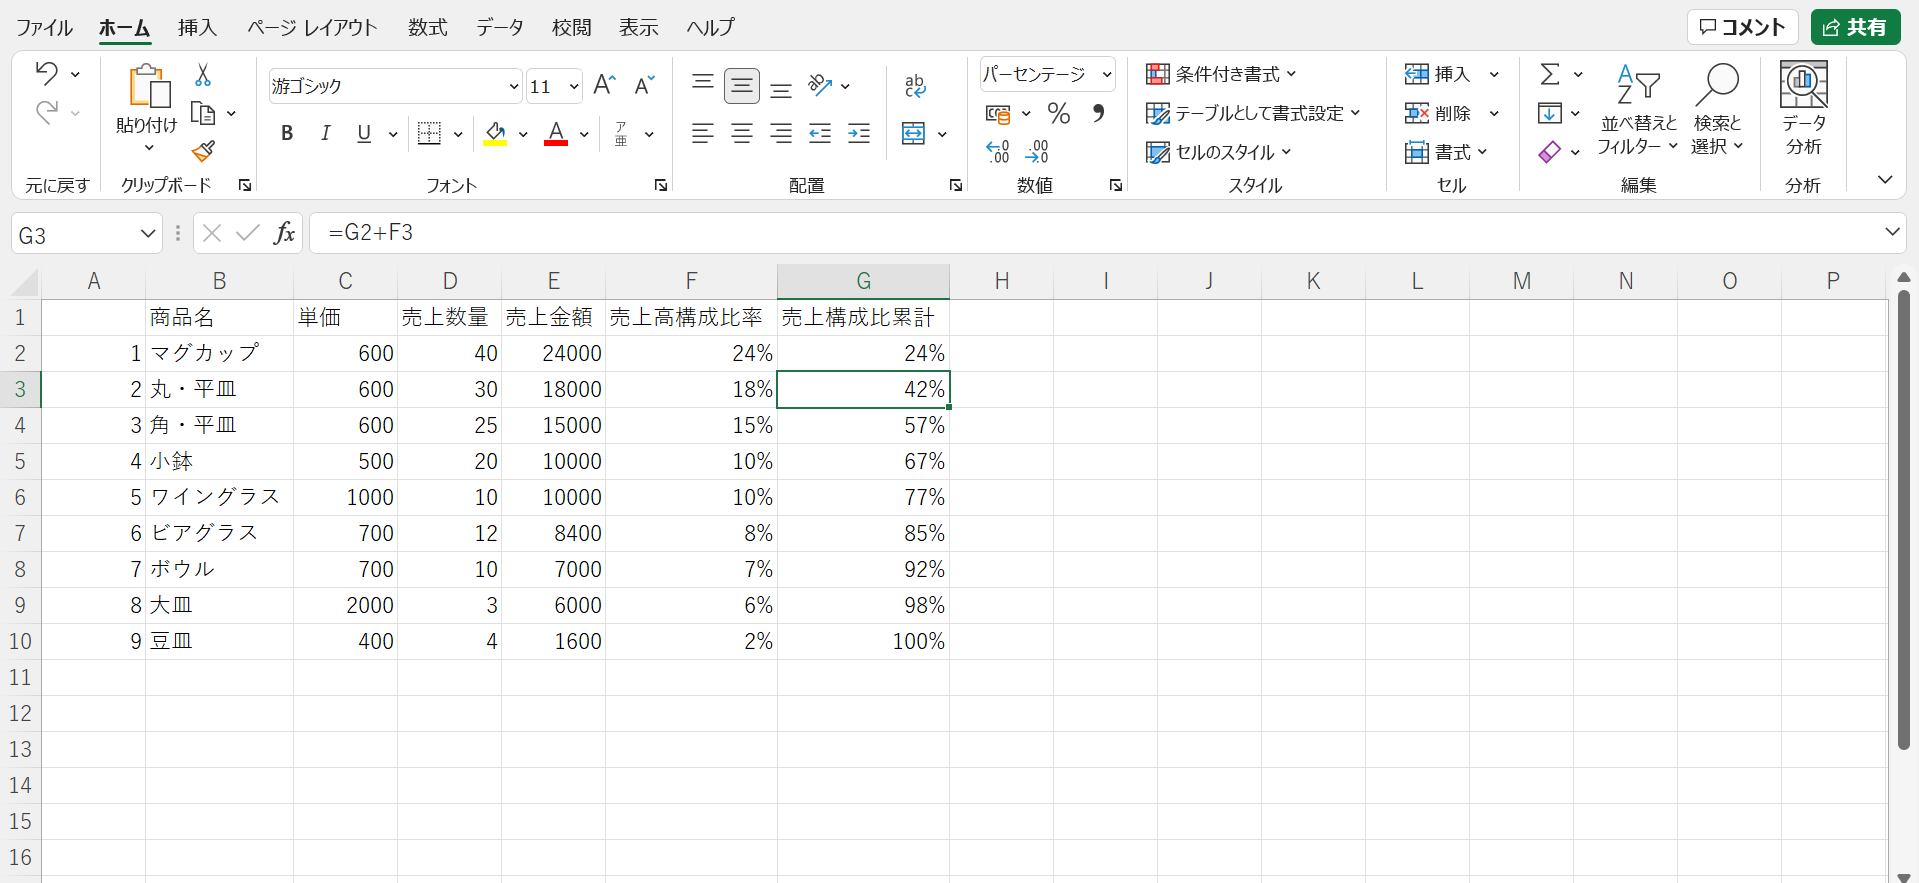Open the Data Analysis tool
Image resolution: width=1919 pixels, height=883 pixels.
(x=1803, y=108)
